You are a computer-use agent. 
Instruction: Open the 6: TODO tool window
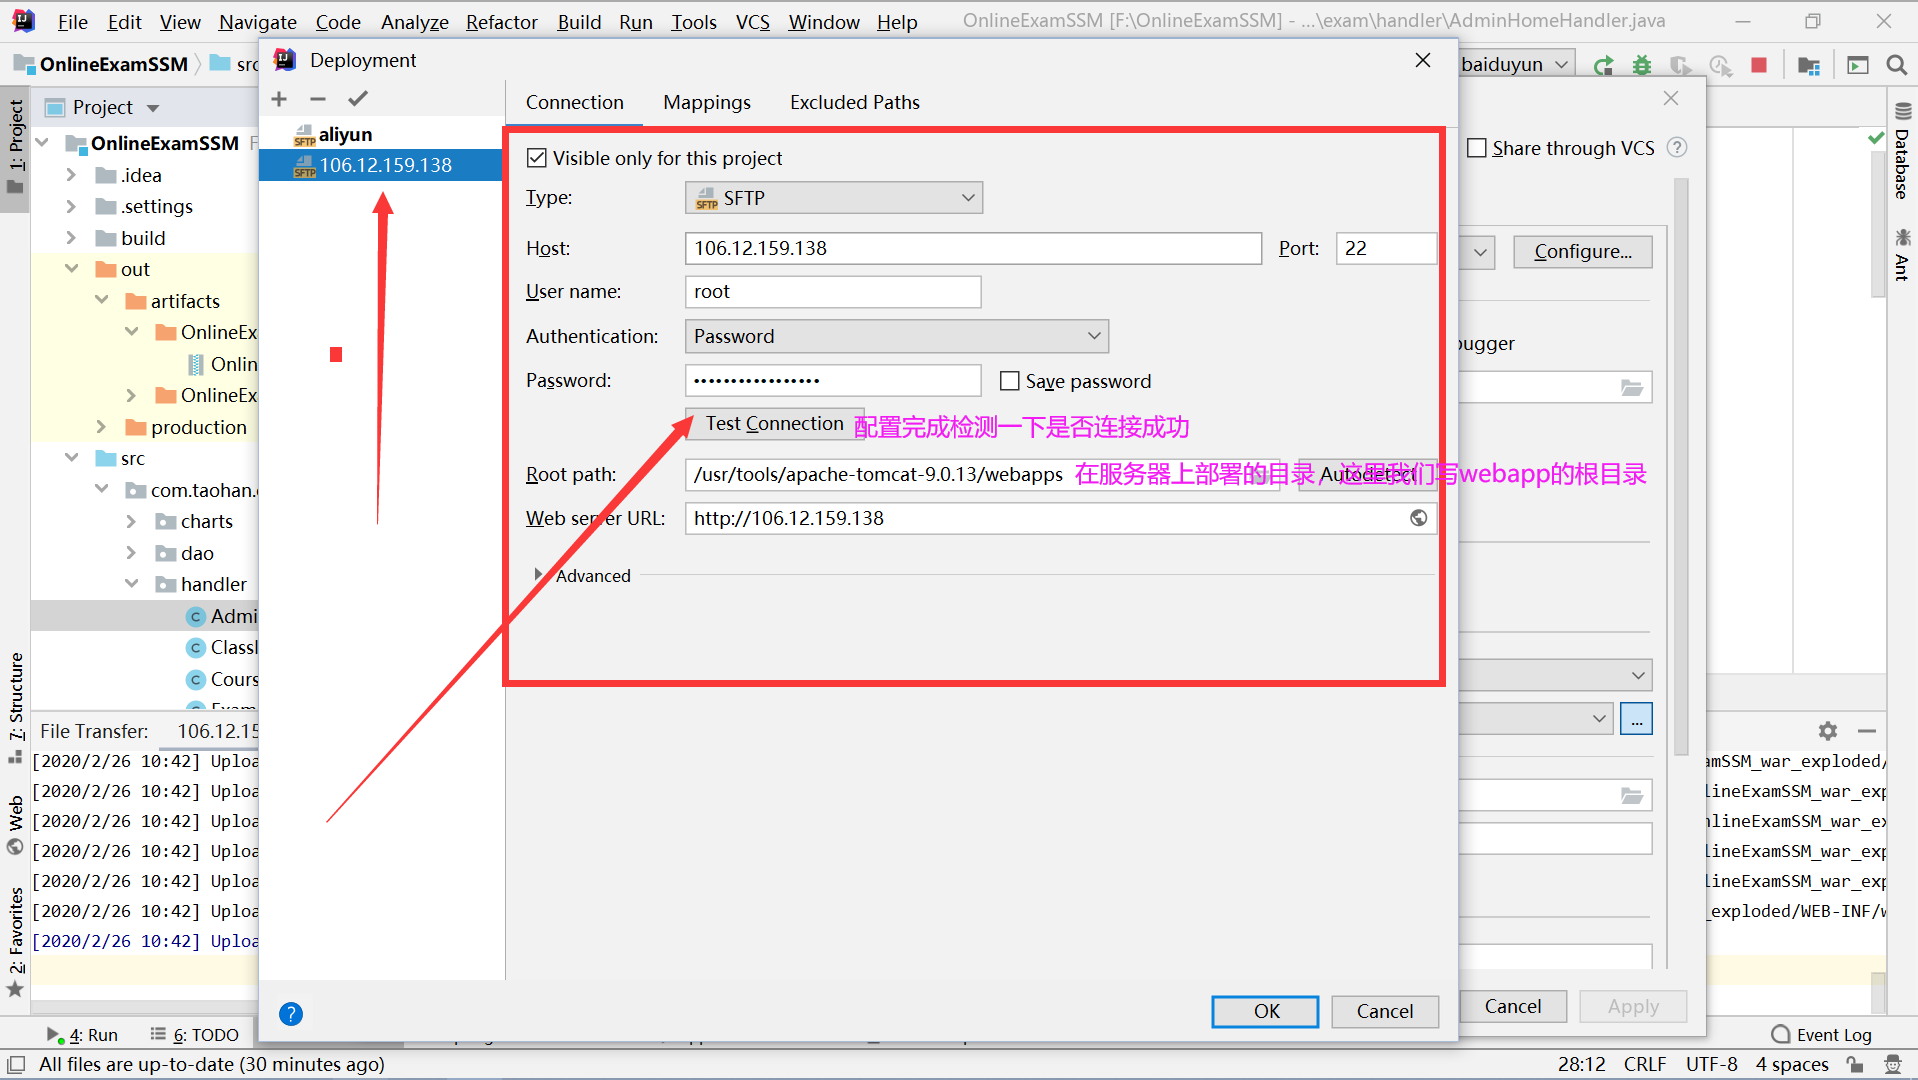click(195, 1035)
